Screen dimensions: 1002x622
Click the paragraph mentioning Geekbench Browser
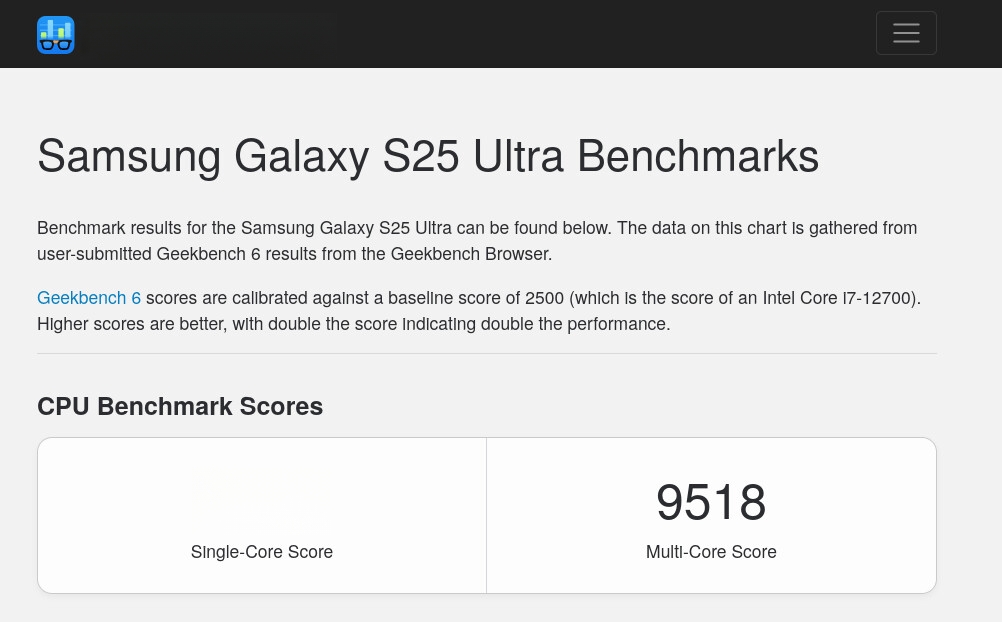[477, 241]
